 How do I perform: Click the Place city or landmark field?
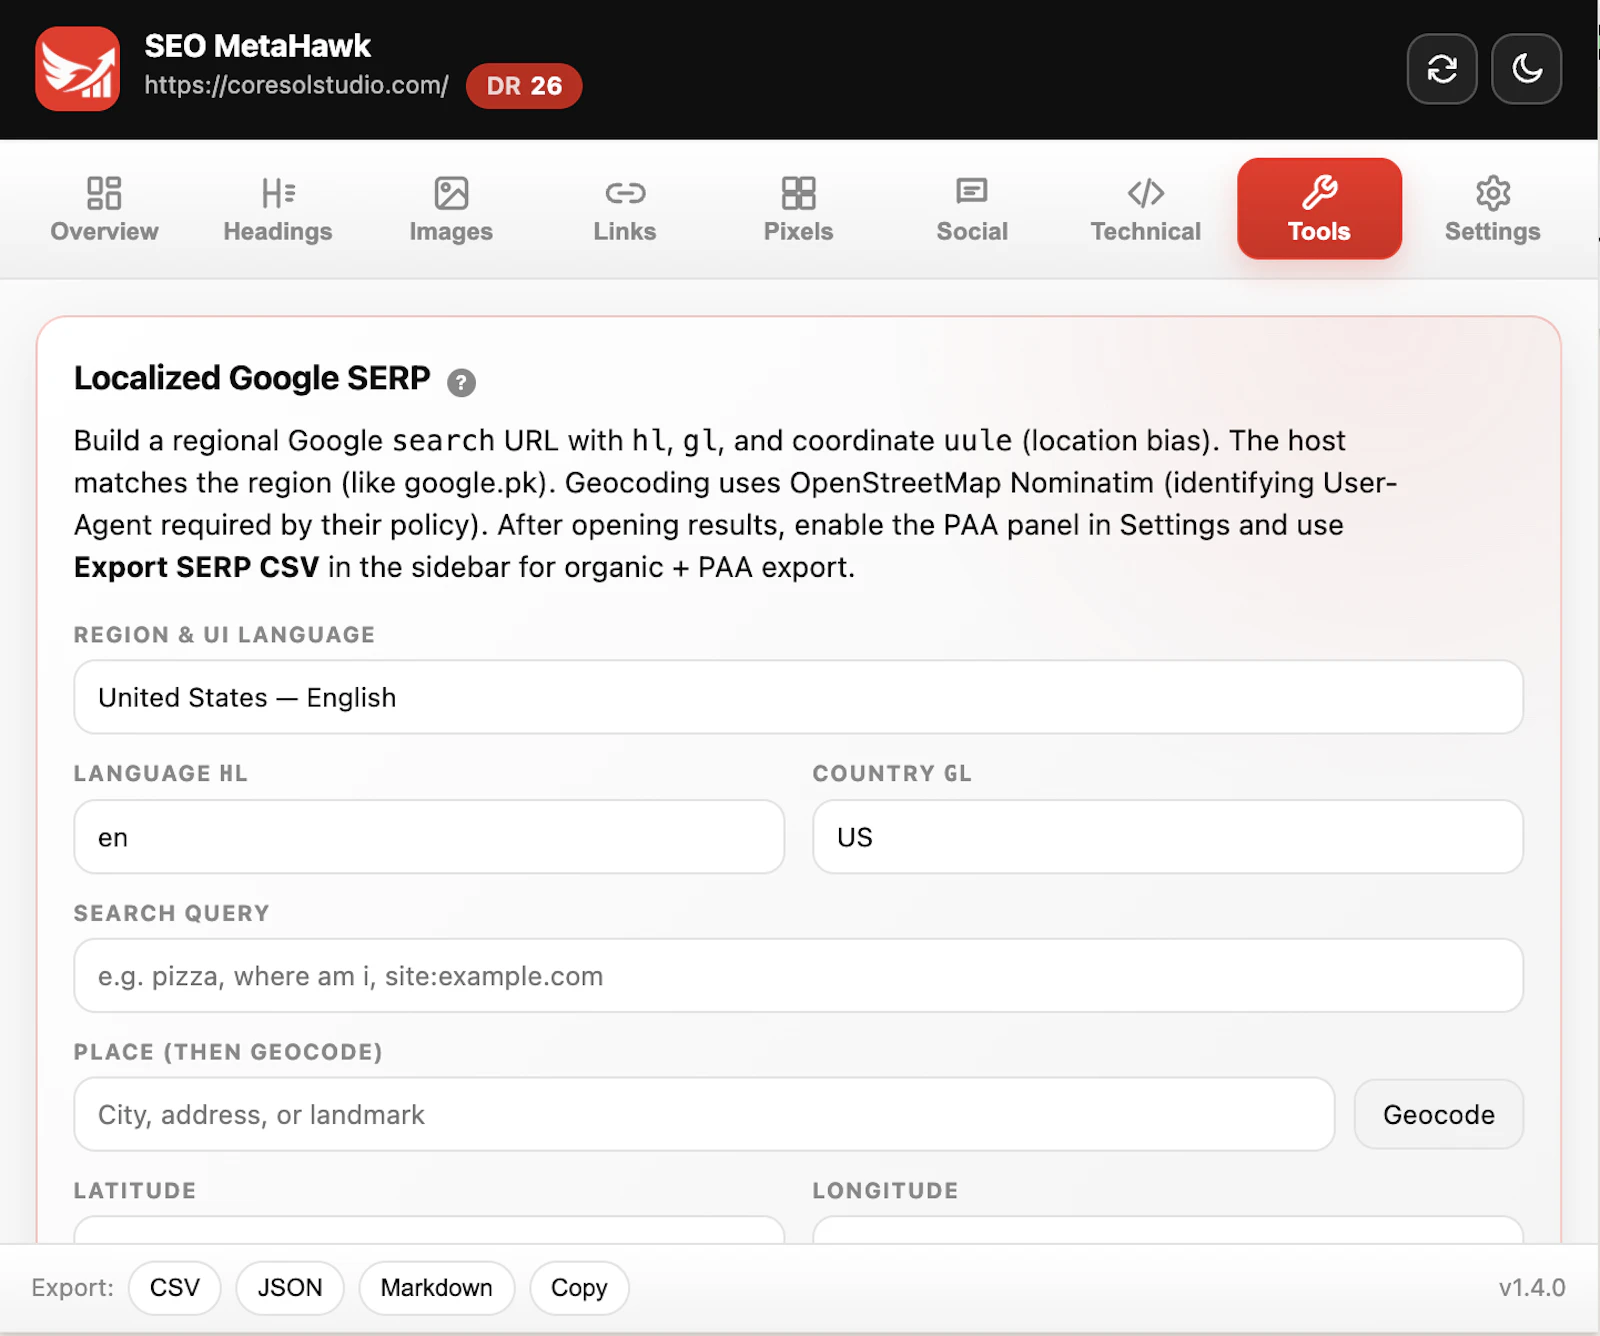click(704, 1114)
